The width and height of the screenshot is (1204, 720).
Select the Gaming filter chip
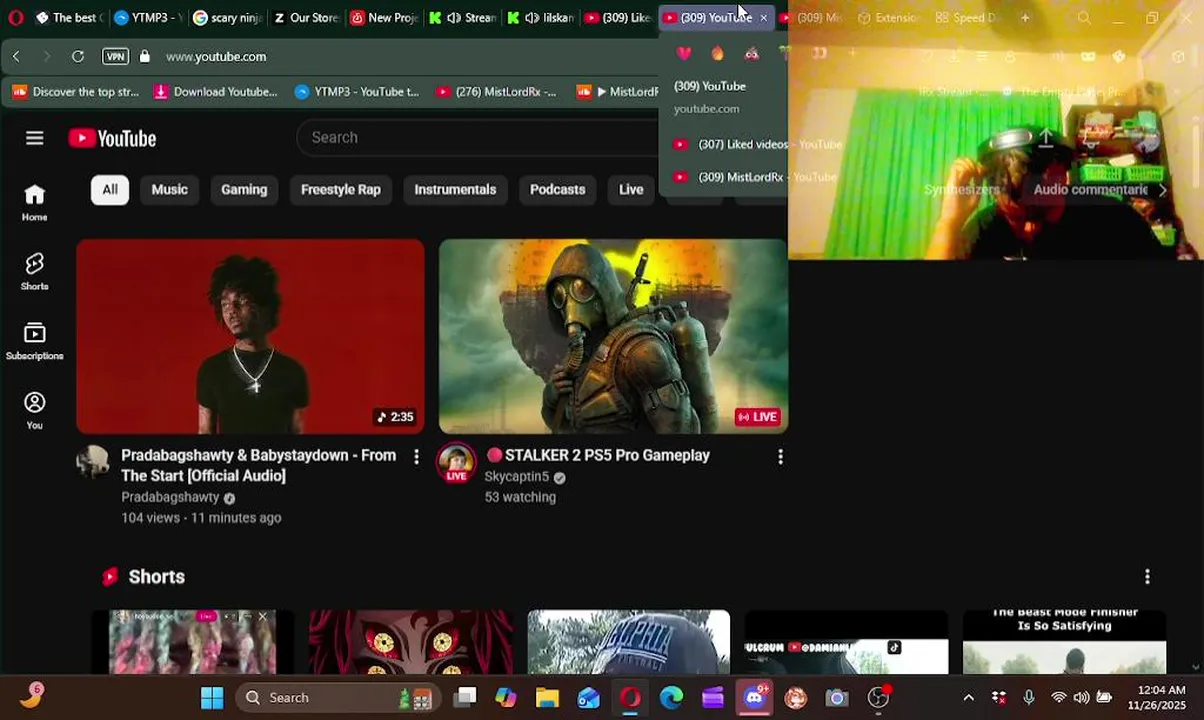tap(244, 189)
